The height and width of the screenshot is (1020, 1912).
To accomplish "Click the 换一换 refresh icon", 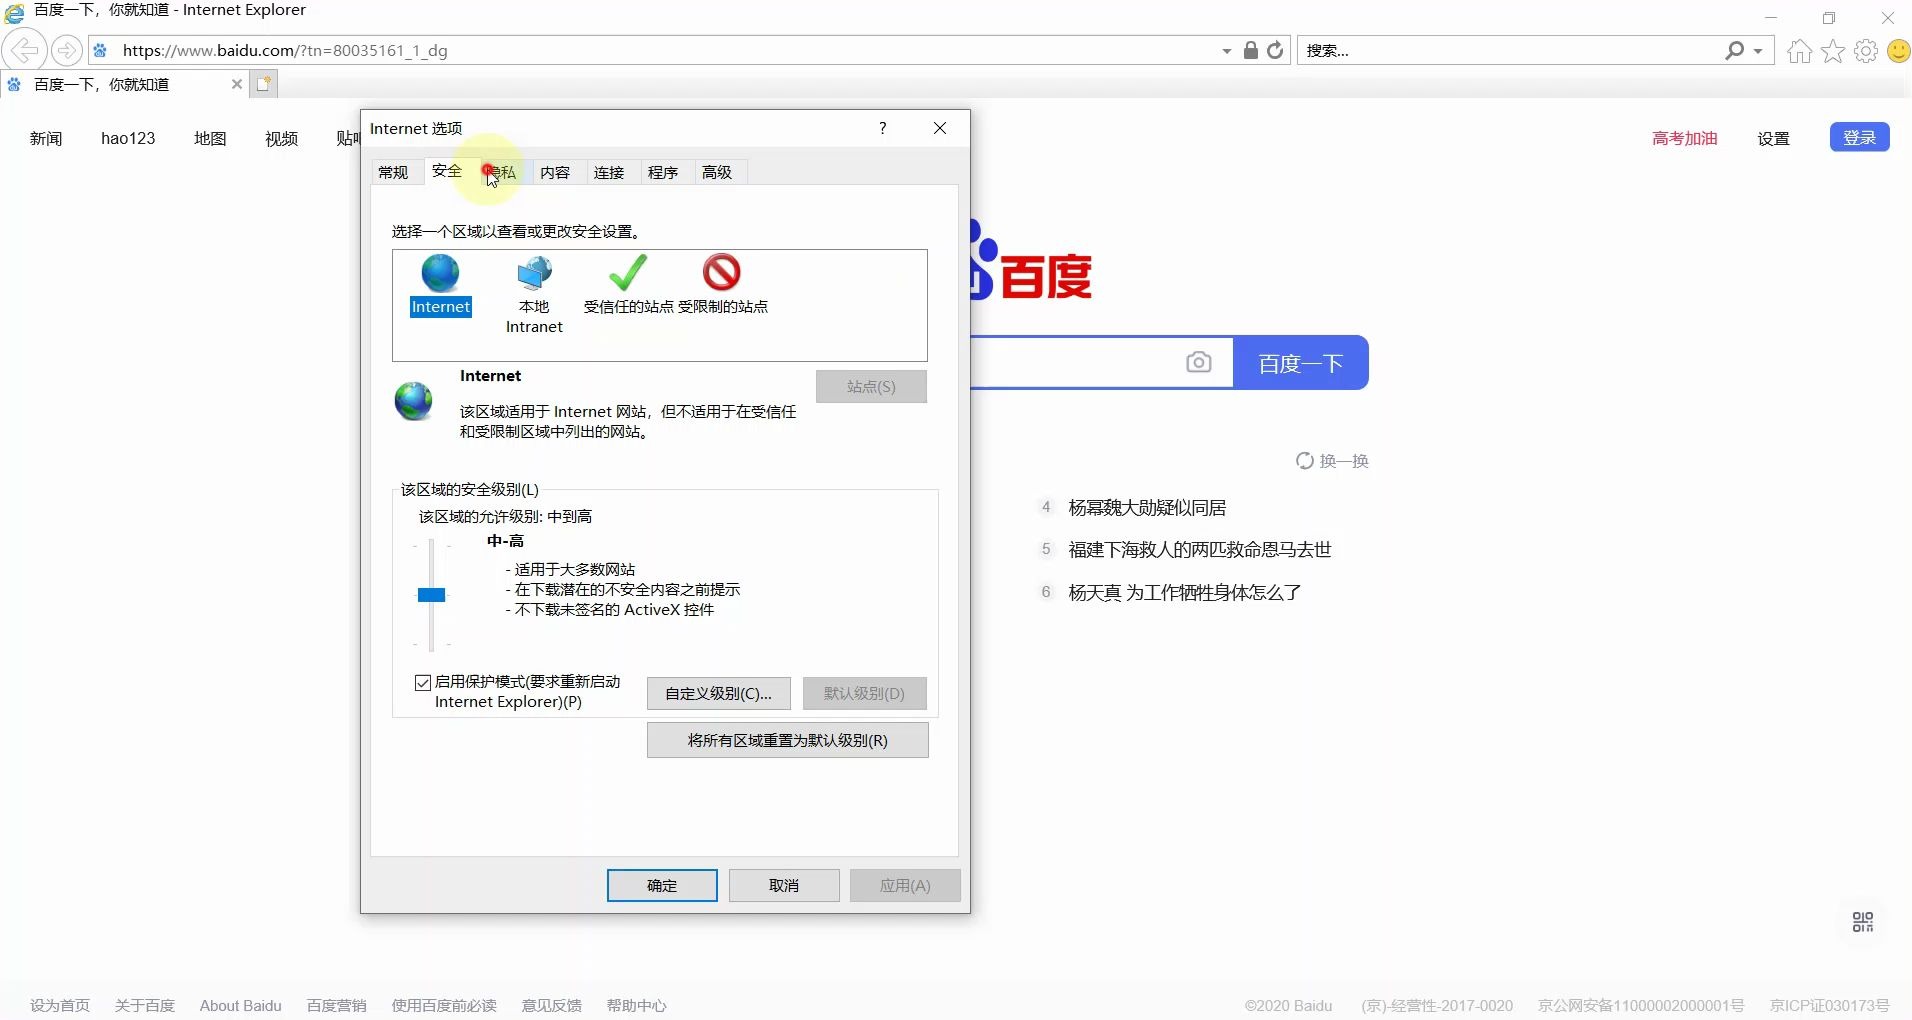I will [x=1304, y=461].
